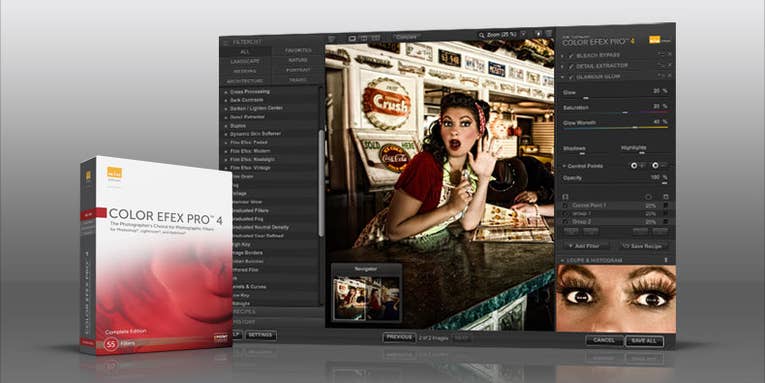Screen dimensions: 765x383
Task: Open the SETTINGS dialog button
Action: coord(261,335)
